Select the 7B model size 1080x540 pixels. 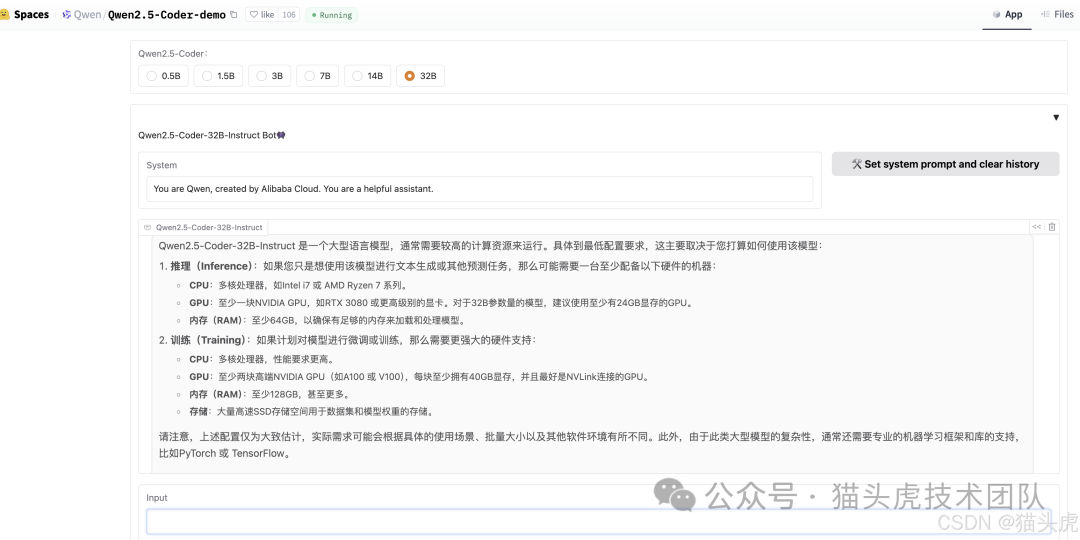[318, 76]
